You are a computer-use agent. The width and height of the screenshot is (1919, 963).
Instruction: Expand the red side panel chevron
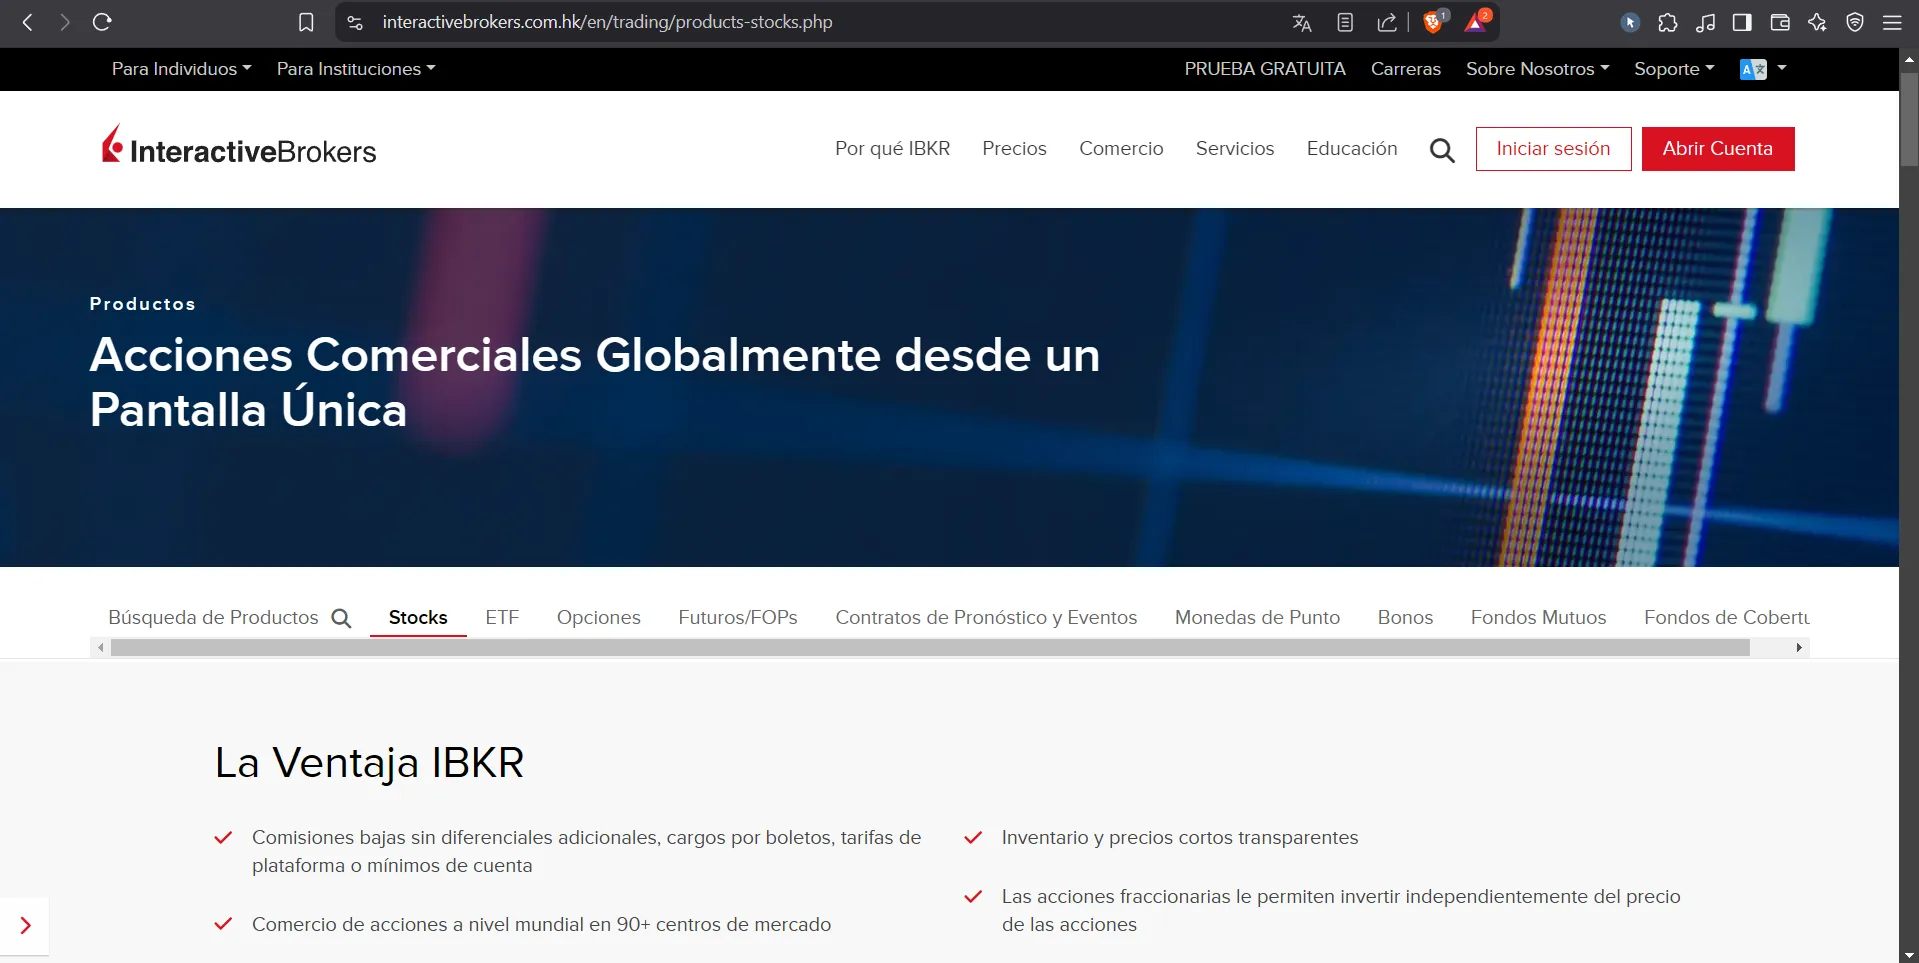click(25, 926)
